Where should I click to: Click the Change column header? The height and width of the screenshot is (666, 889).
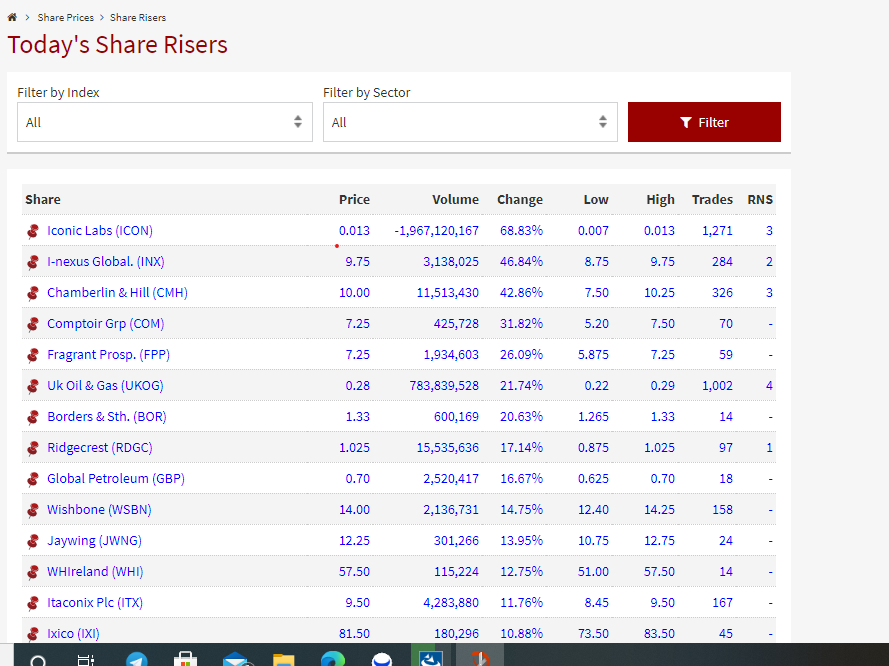pyautogui.click(x=519, y=200)
